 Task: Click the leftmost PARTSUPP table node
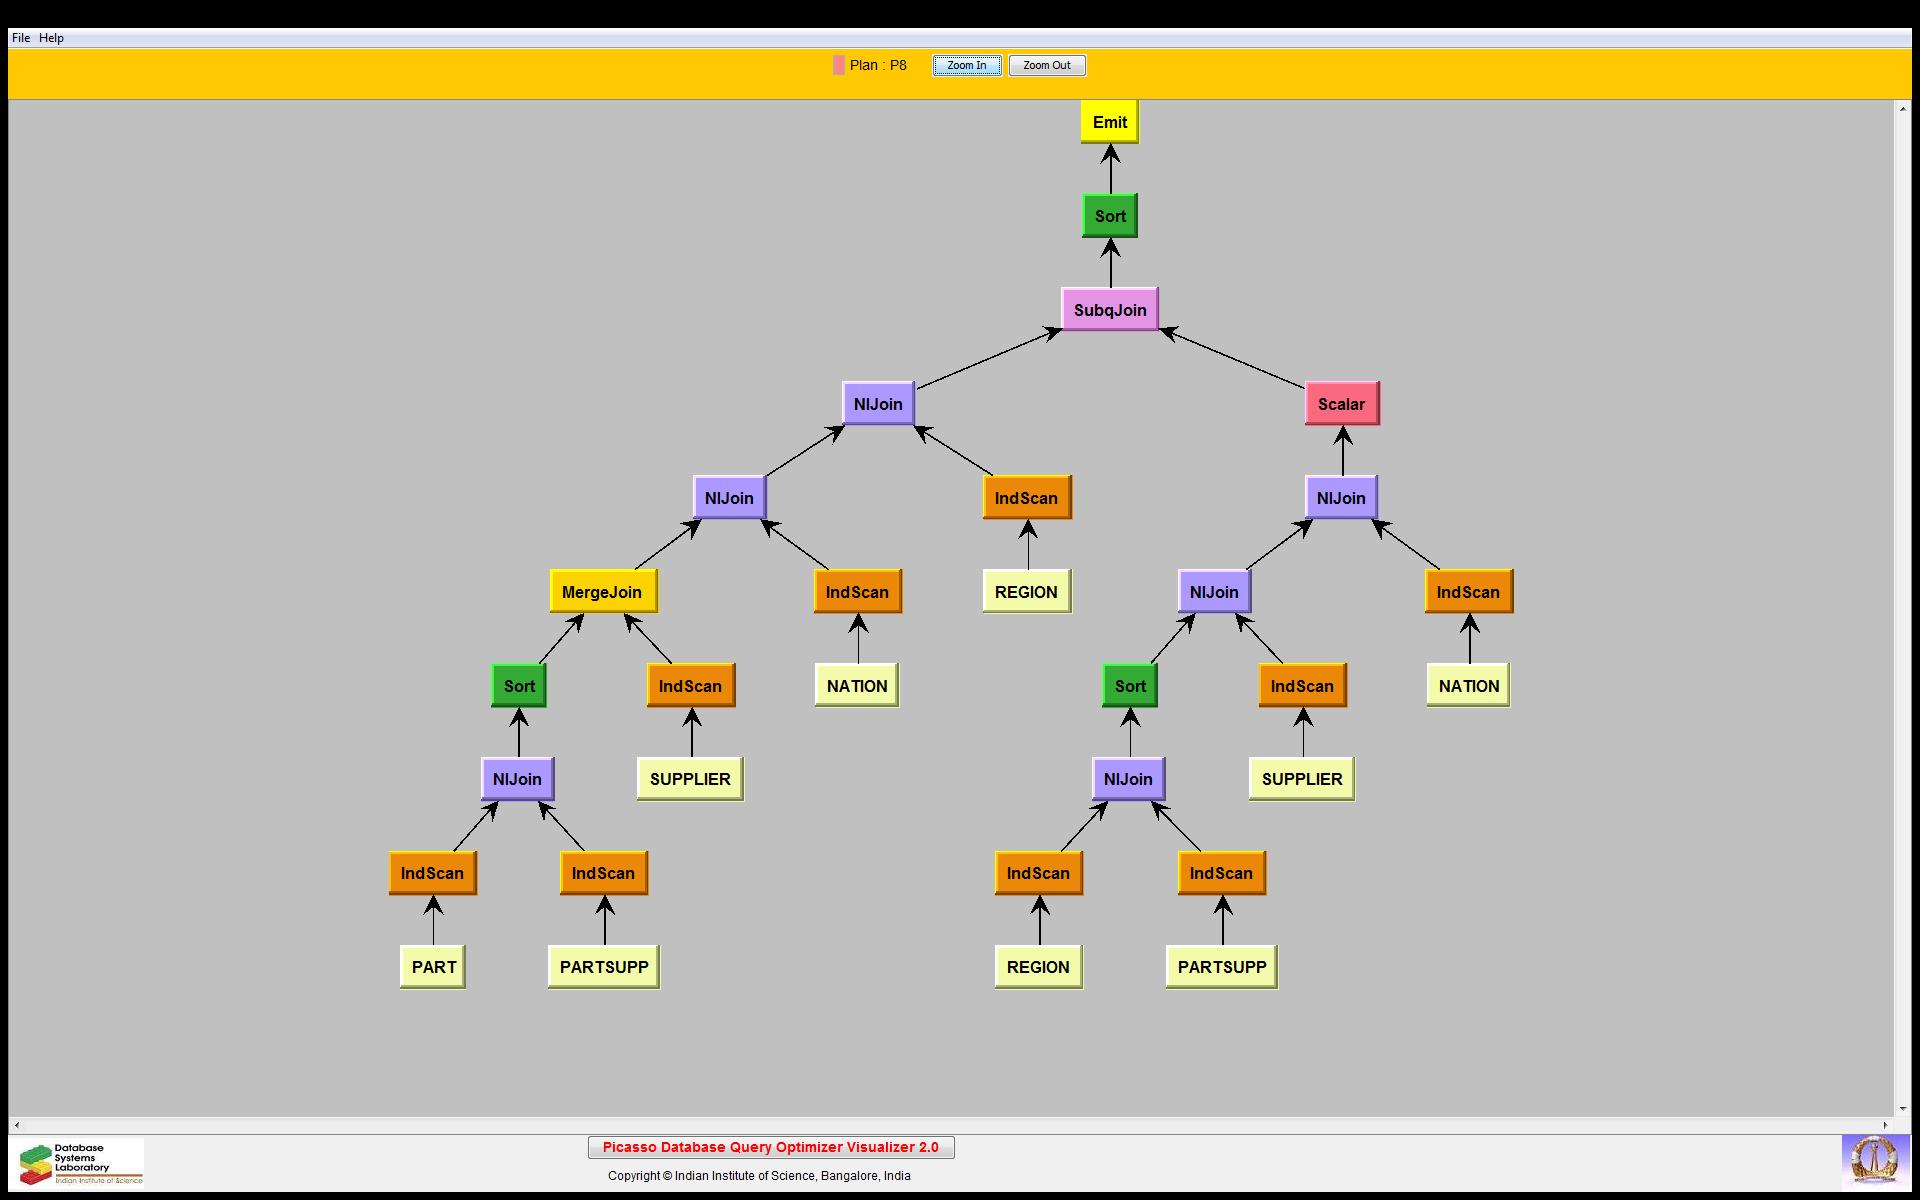click(x=604, y=967)
